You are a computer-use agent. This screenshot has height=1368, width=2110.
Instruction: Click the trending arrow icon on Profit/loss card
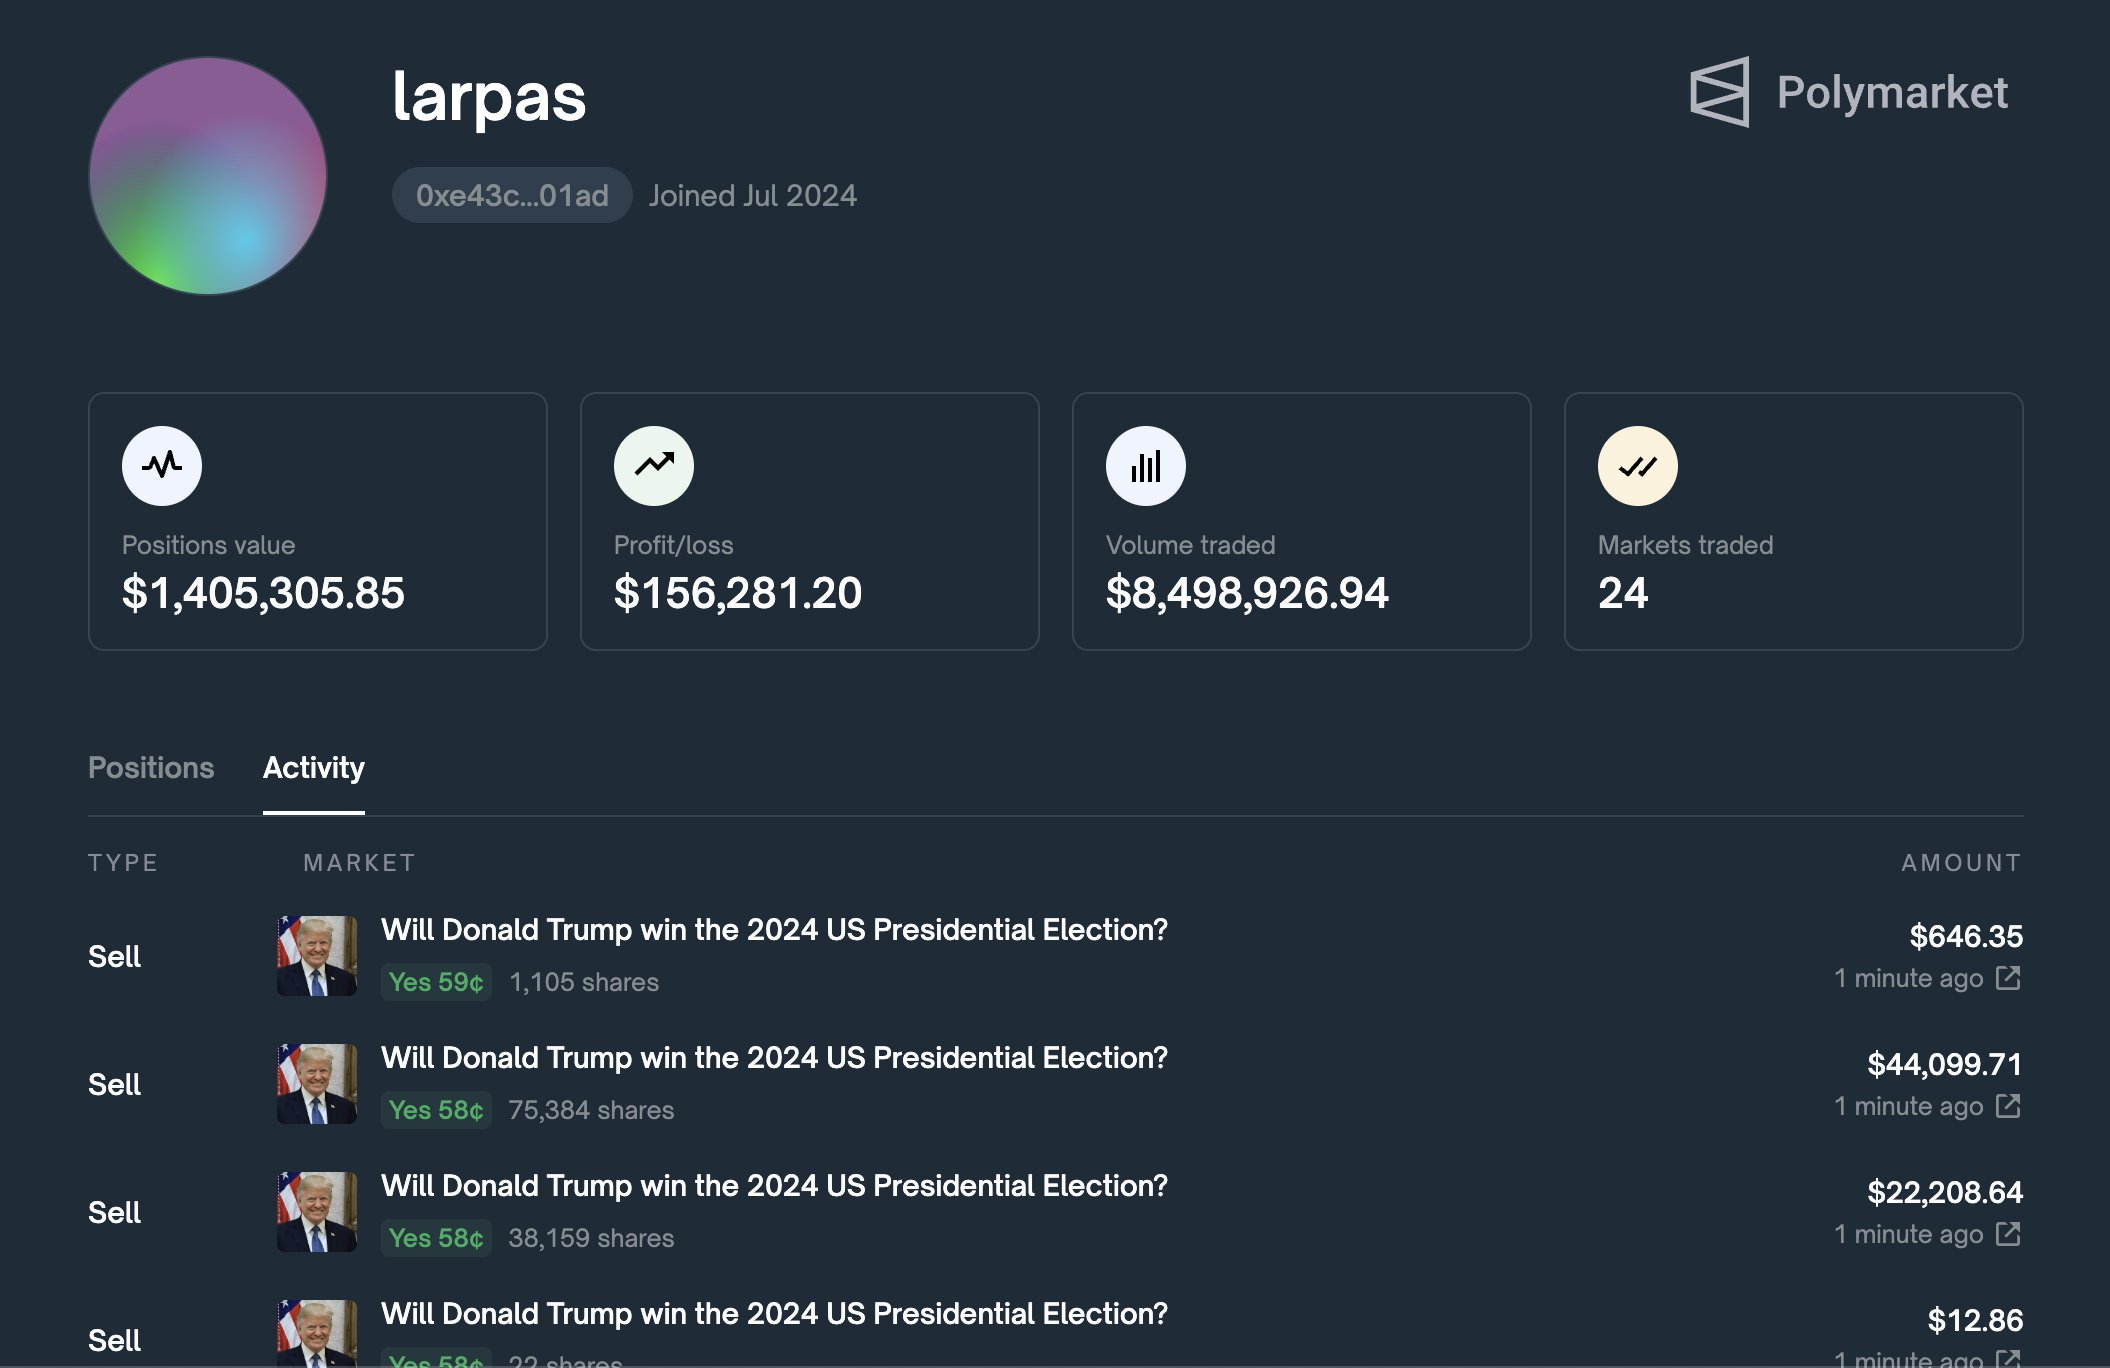(655, 465)
